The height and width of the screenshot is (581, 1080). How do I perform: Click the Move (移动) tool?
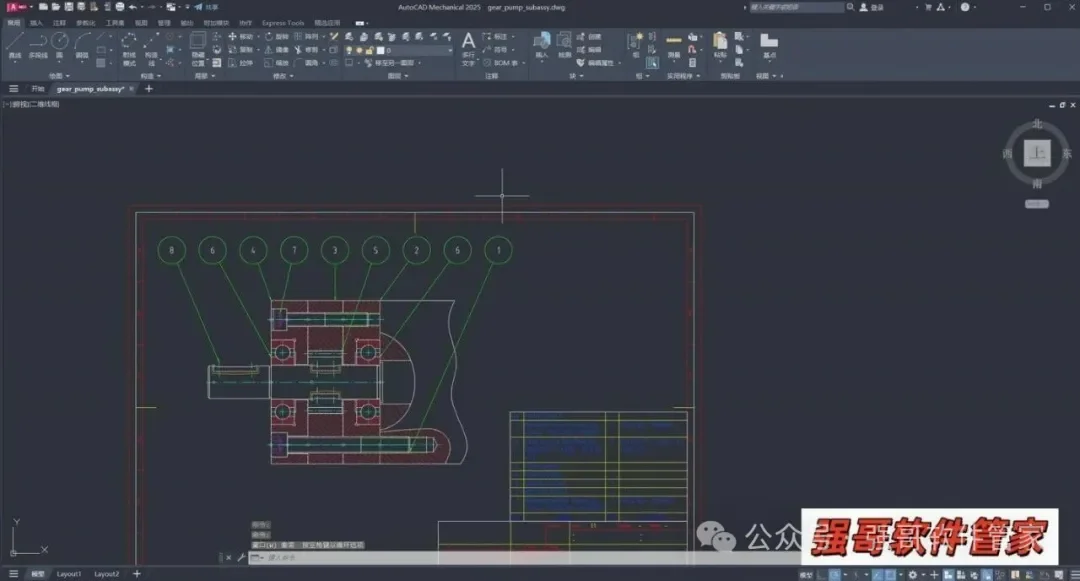click(241, 36)
